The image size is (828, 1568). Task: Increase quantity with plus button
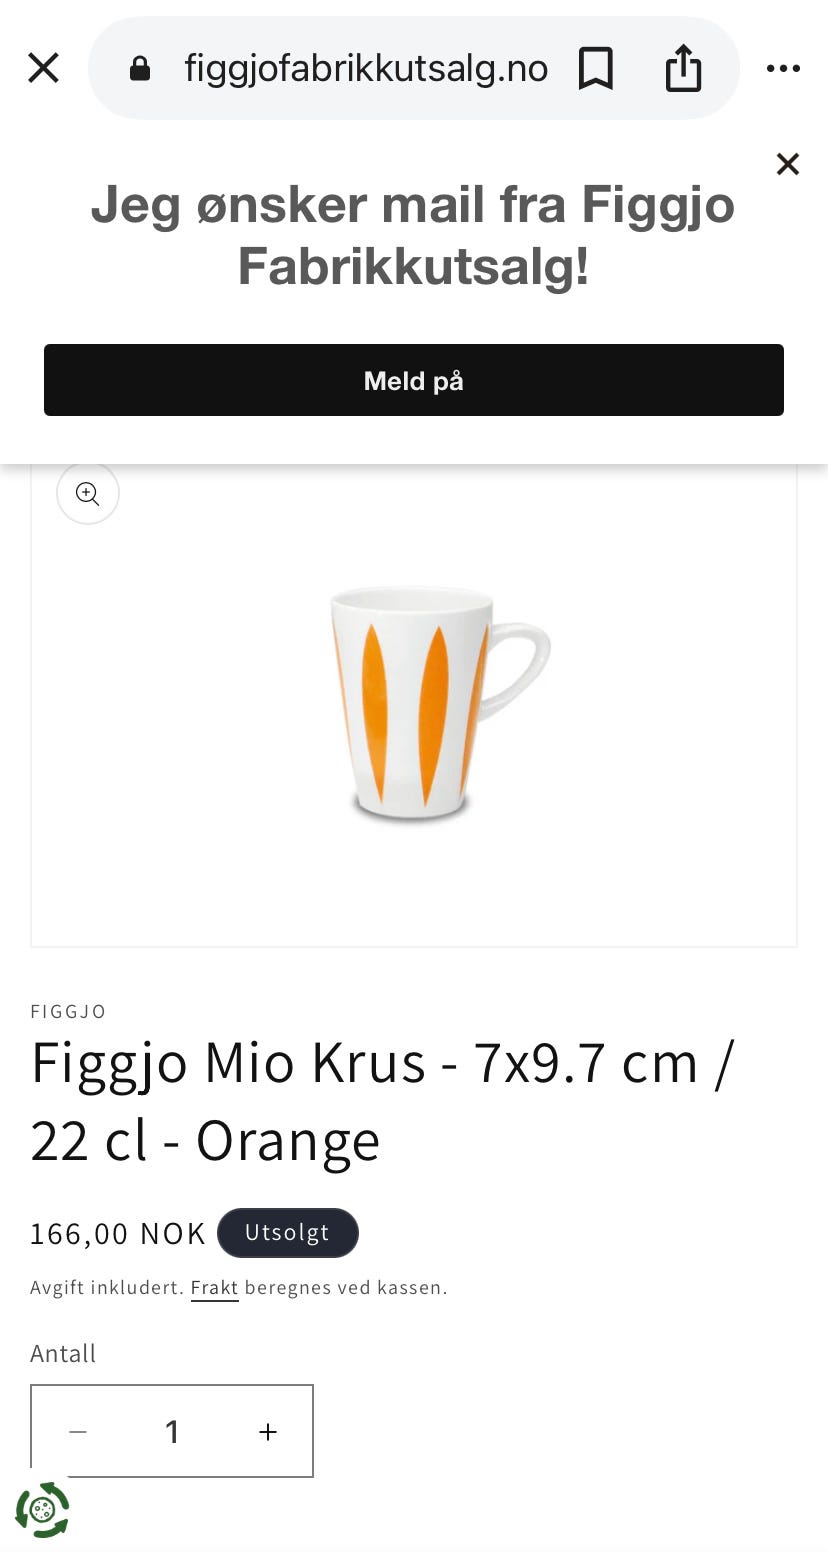point(268,1432)
